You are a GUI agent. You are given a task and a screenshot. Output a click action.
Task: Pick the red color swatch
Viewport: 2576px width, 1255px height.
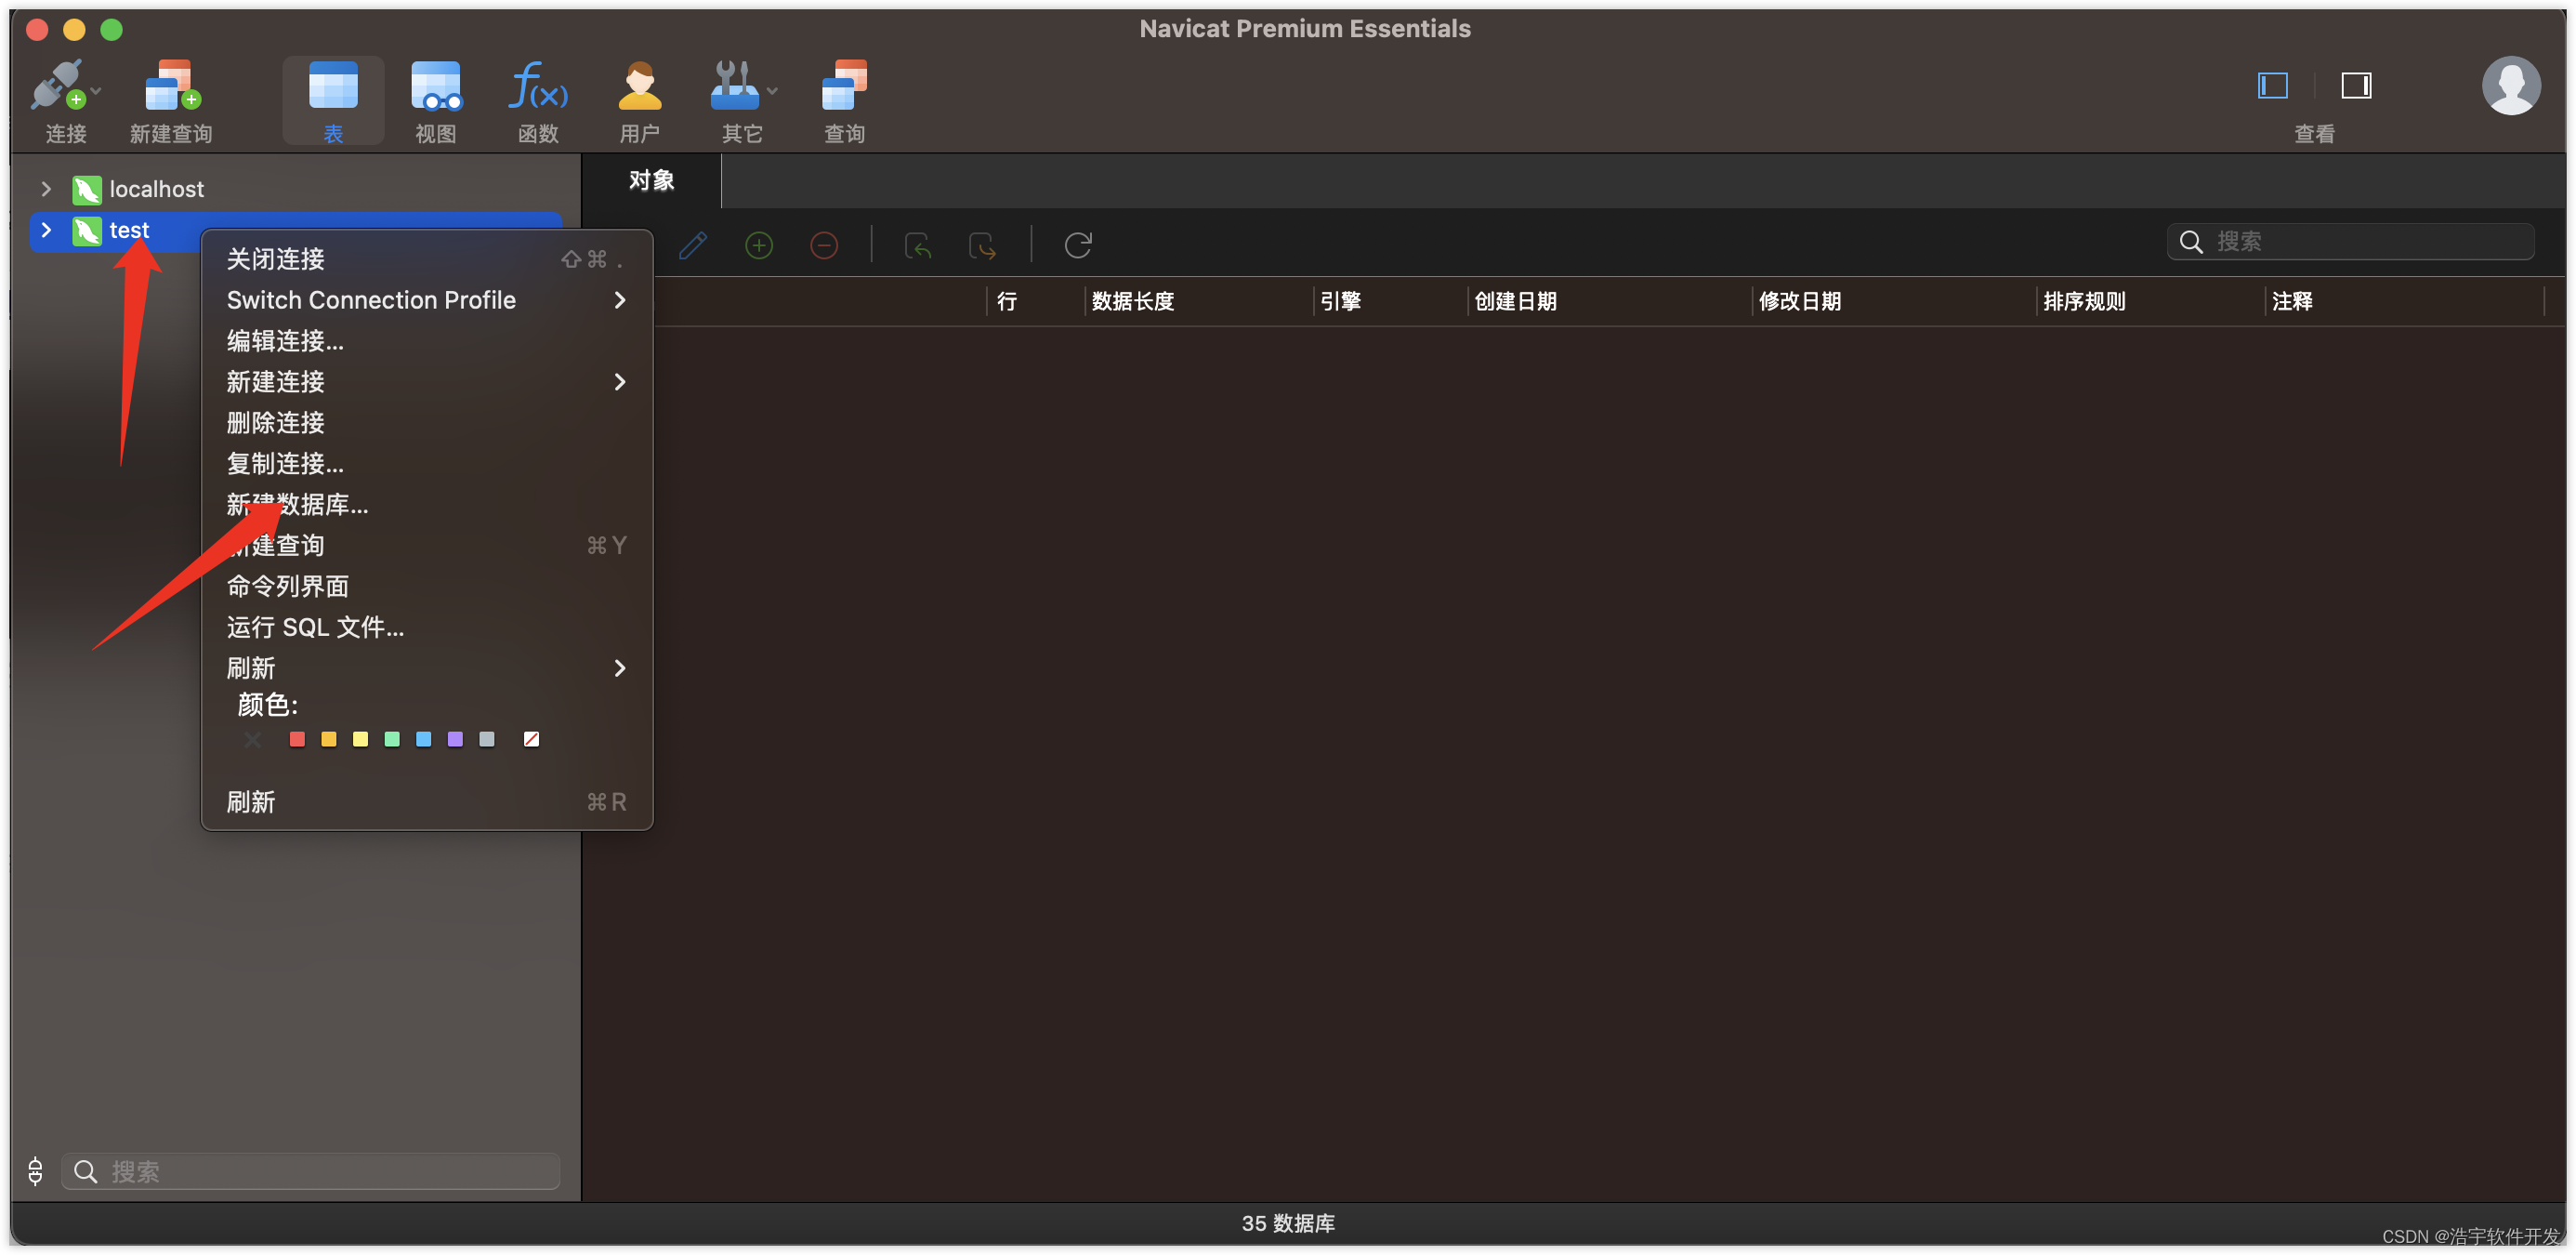click(x=297, y=739)
